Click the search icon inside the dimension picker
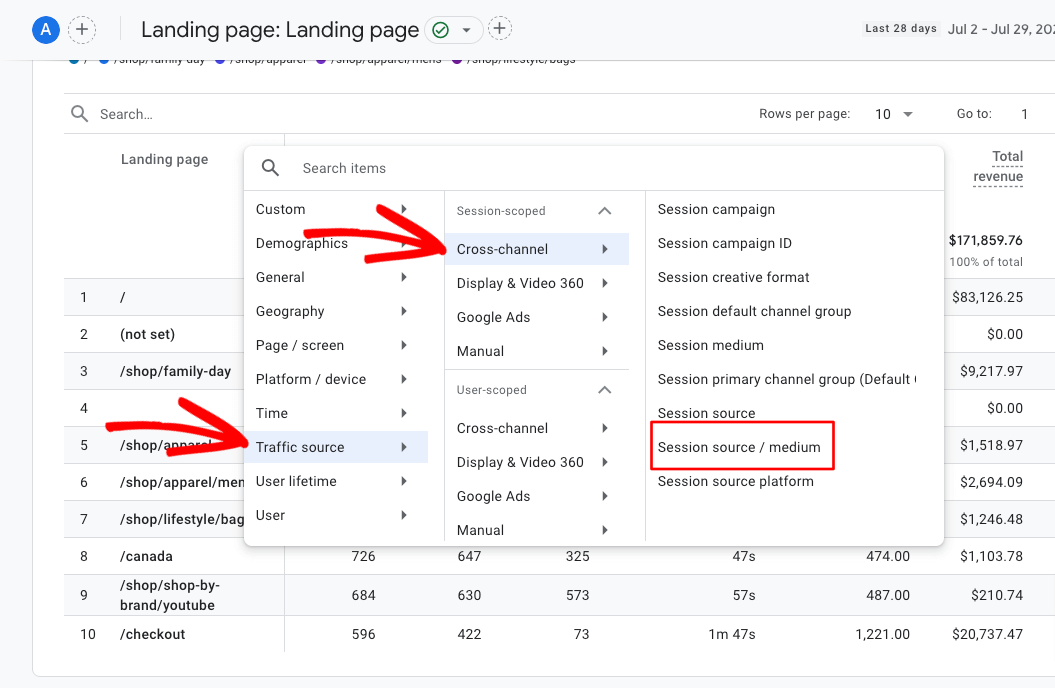Image resolution: width=1055 pixels, height=688 pixels. pos(270,168)
